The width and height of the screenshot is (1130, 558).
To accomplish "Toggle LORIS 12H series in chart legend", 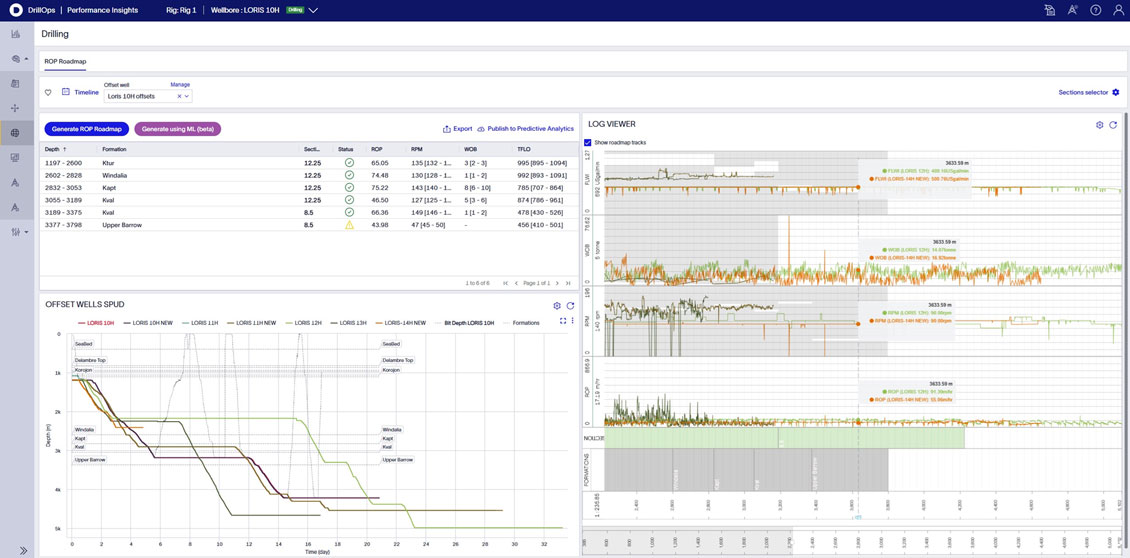I will click(x=305, y=323).
